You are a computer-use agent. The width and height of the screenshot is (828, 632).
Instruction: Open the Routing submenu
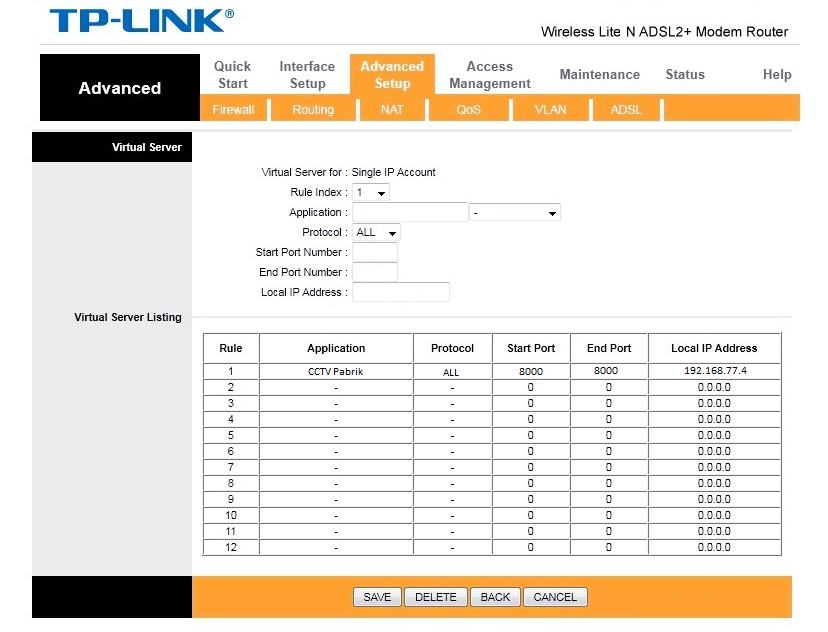point(313,110)
